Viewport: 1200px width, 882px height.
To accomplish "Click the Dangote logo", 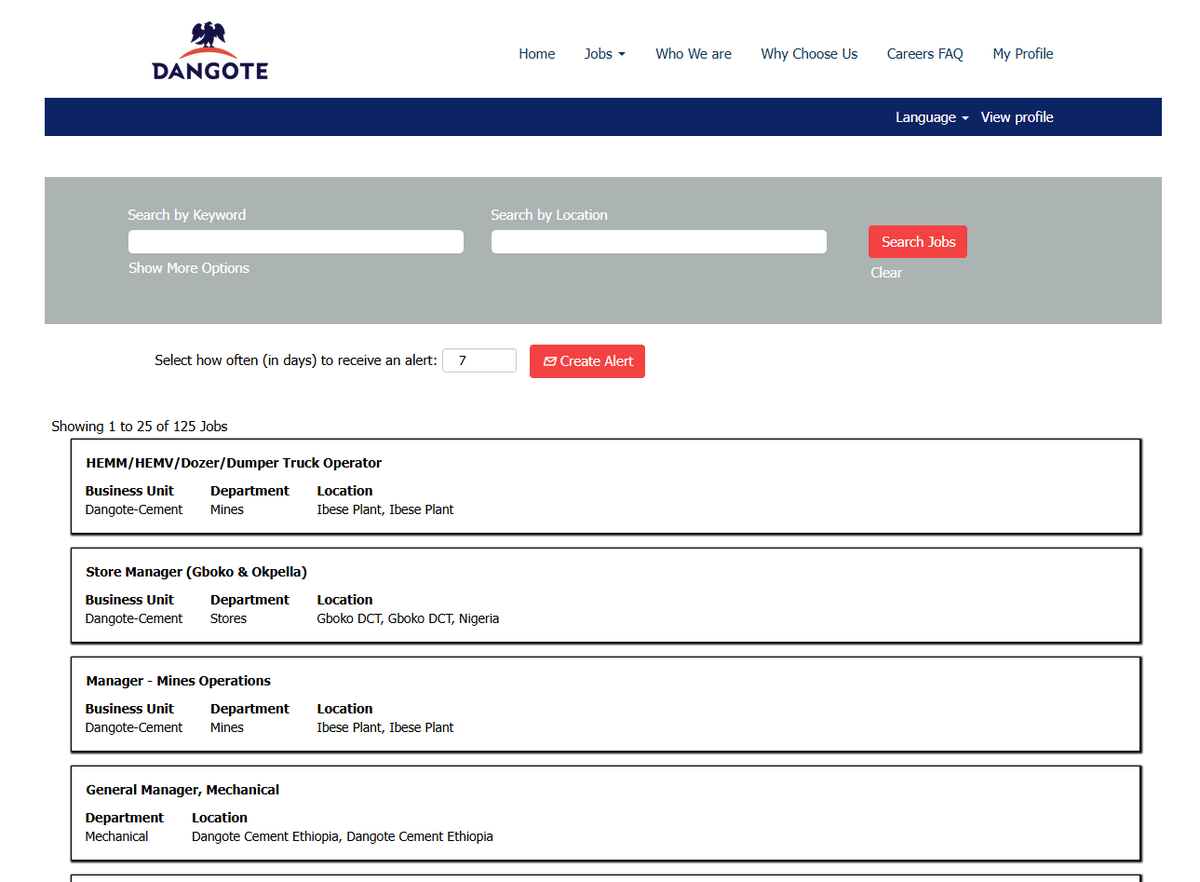I will click(210, 52).
